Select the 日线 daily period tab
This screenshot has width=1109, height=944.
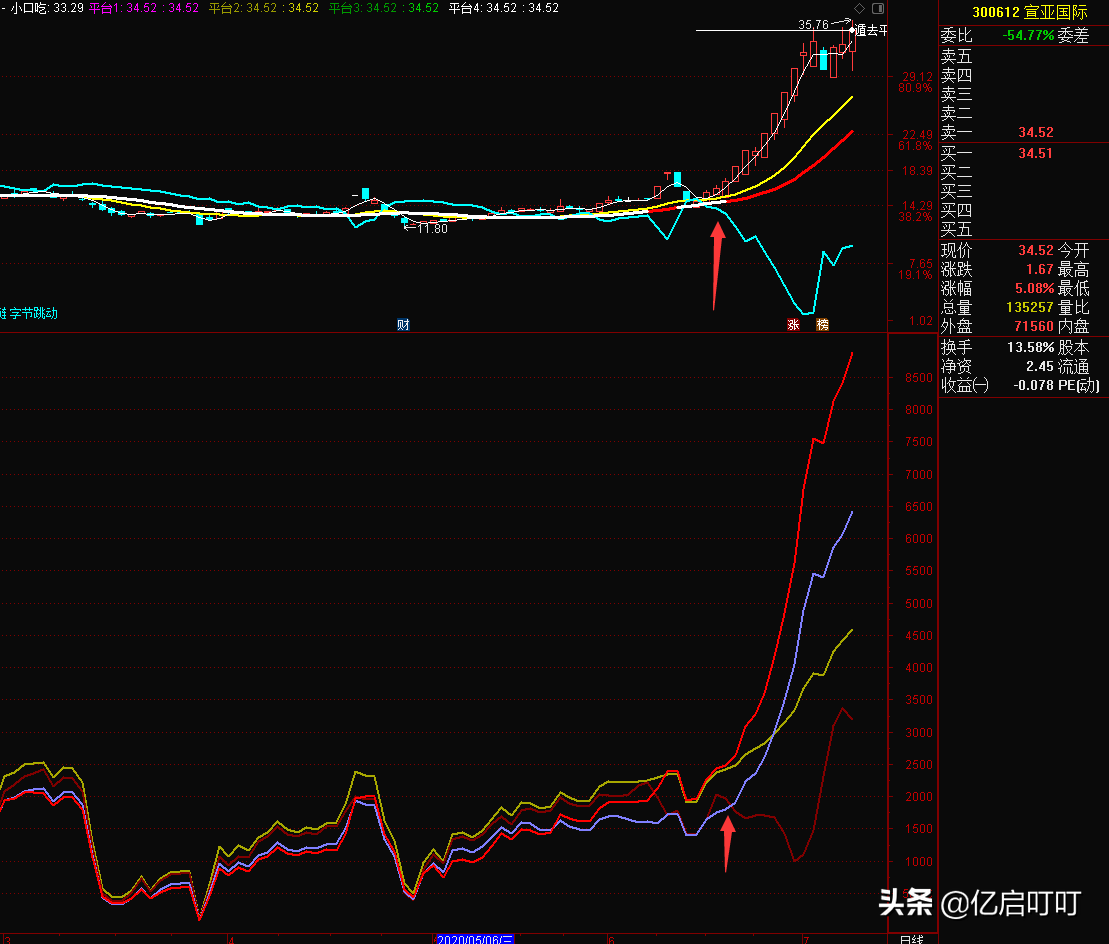pyautogui.click(x=911, y=938)
